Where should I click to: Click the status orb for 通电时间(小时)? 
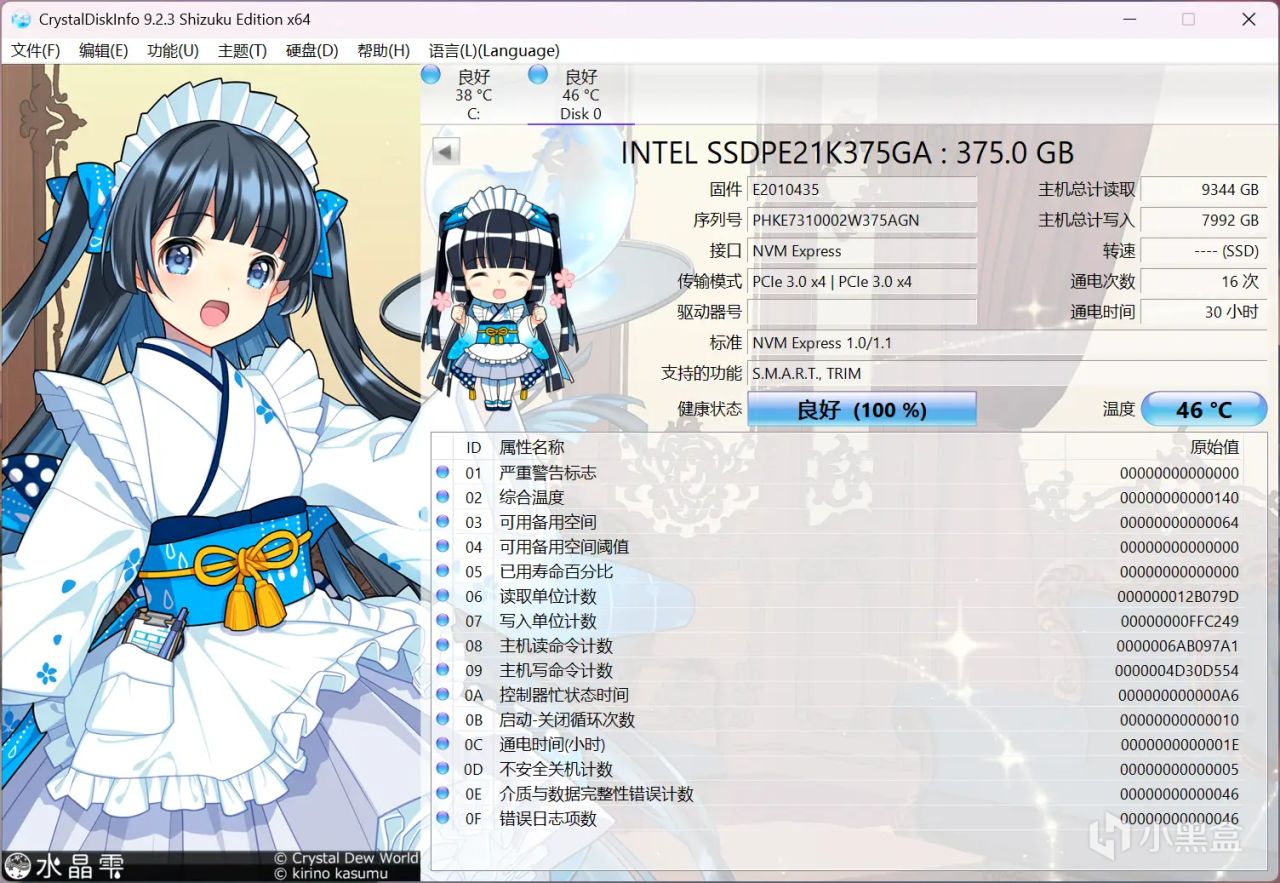click(442, 744)
